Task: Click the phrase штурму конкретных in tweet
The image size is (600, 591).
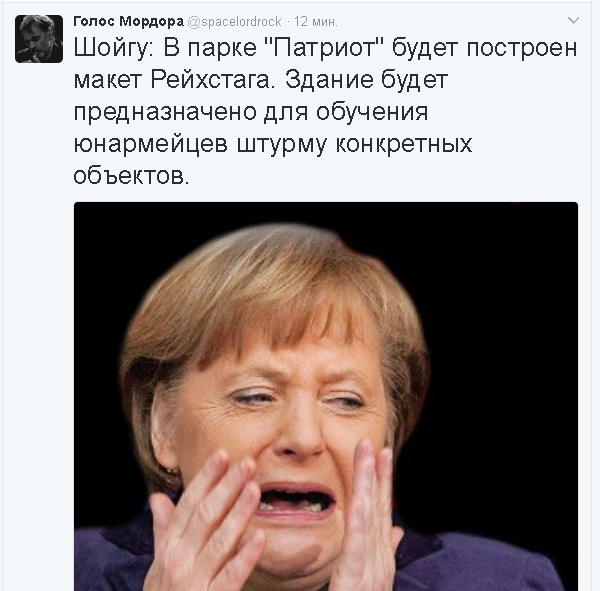Action: tap(354, 144)
